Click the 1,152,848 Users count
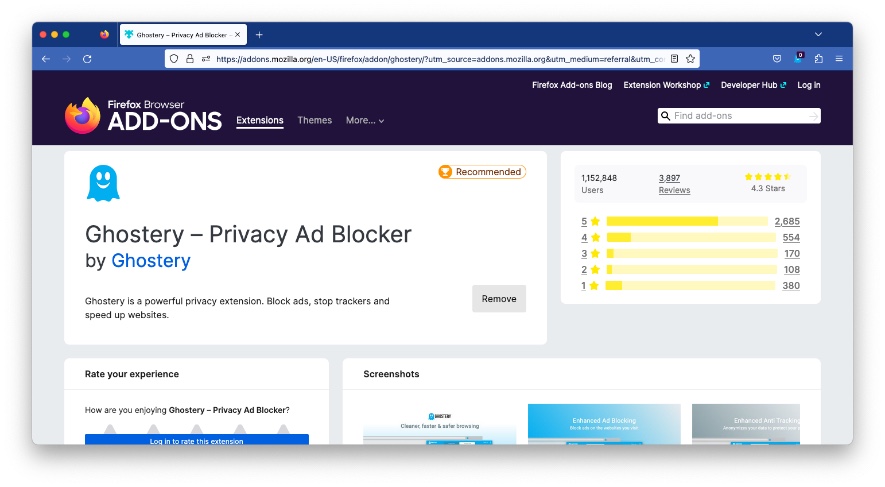885x487 pixels. (x=599, y=178)
